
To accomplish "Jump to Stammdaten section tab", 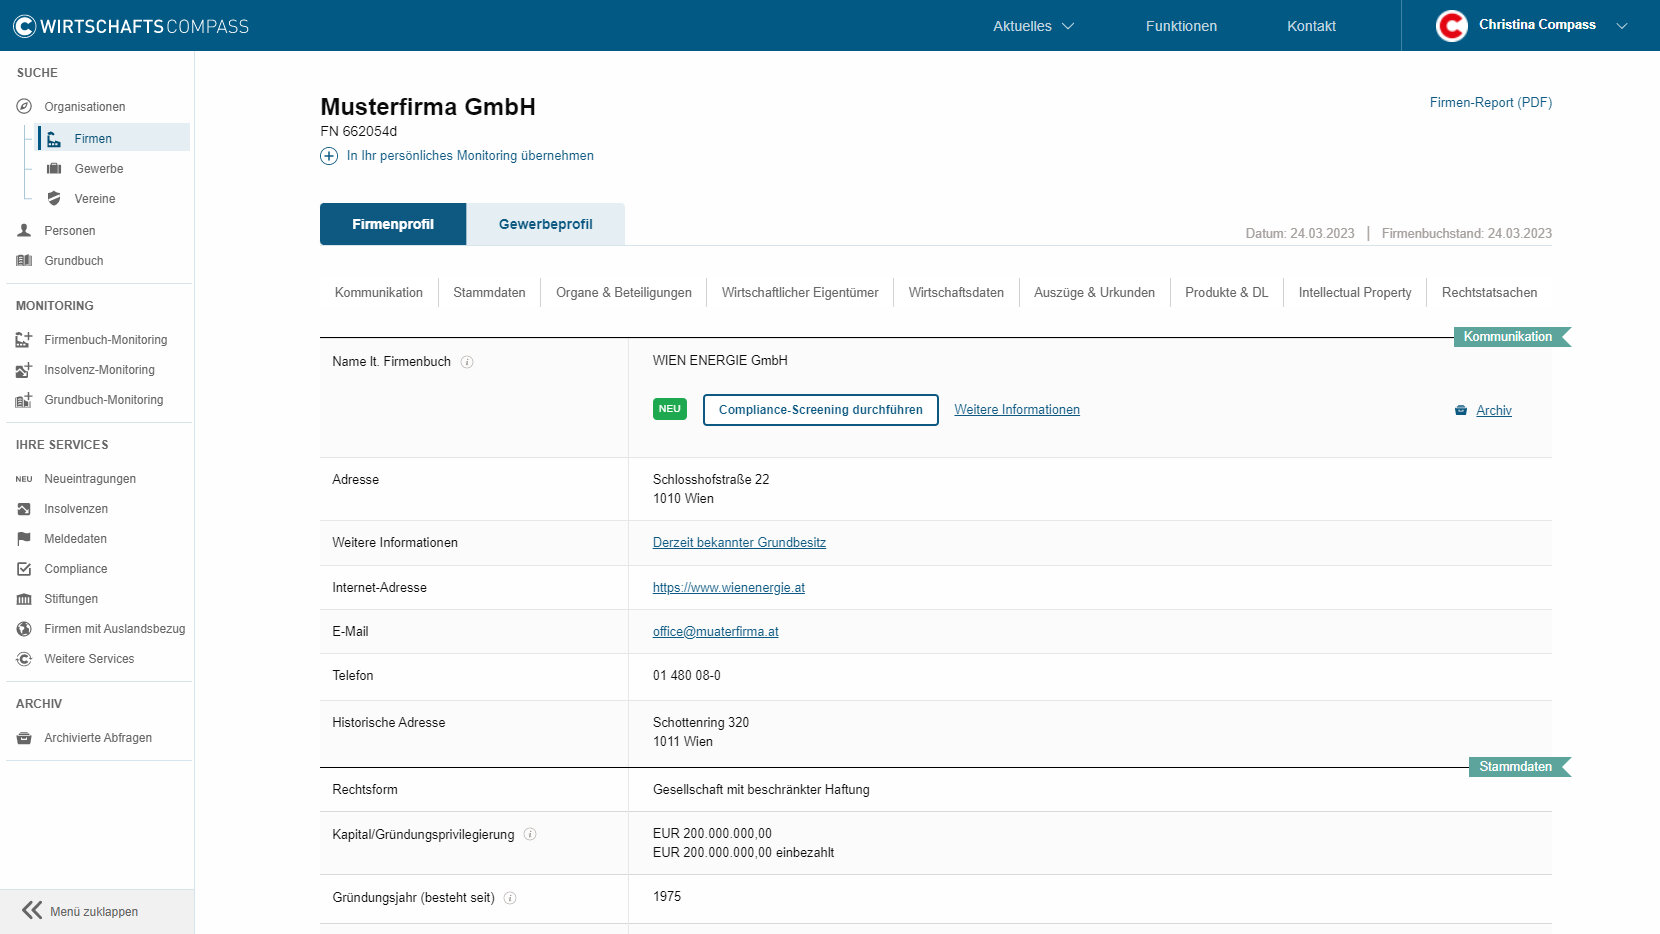I will tap(489, 293).
